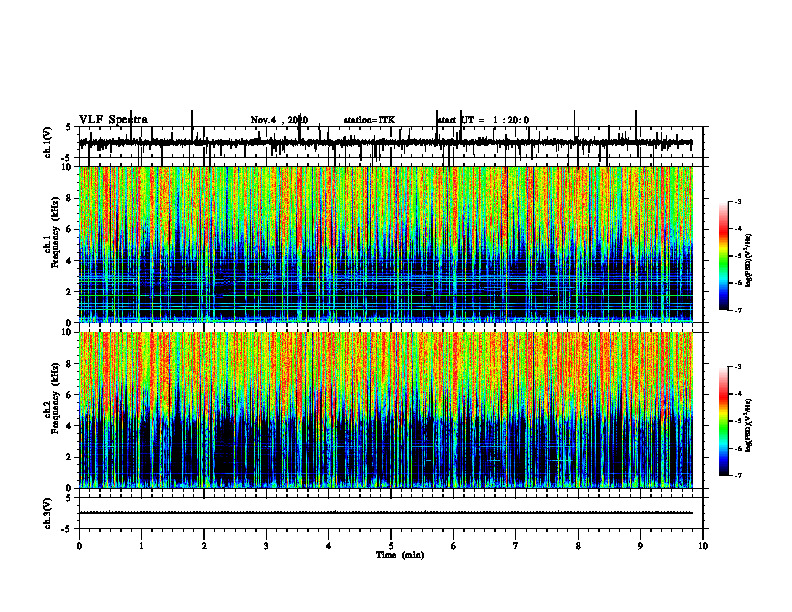Viewport: 792px width, 612px height.
Task: Click time axis tick label '2'
Action: (x=204, y=546)
